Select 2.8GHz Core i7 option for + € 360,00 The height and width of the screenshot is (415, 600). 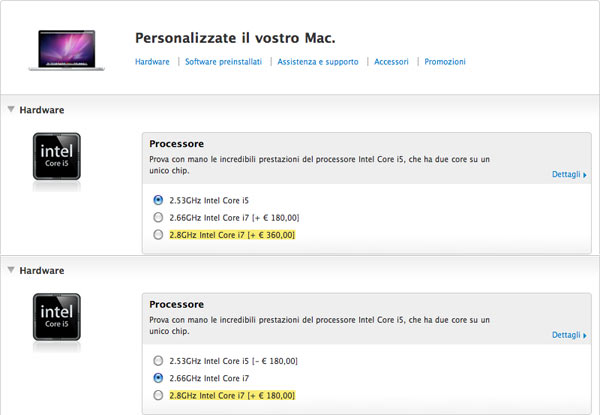pyautogui.click(x=157, y=235)
